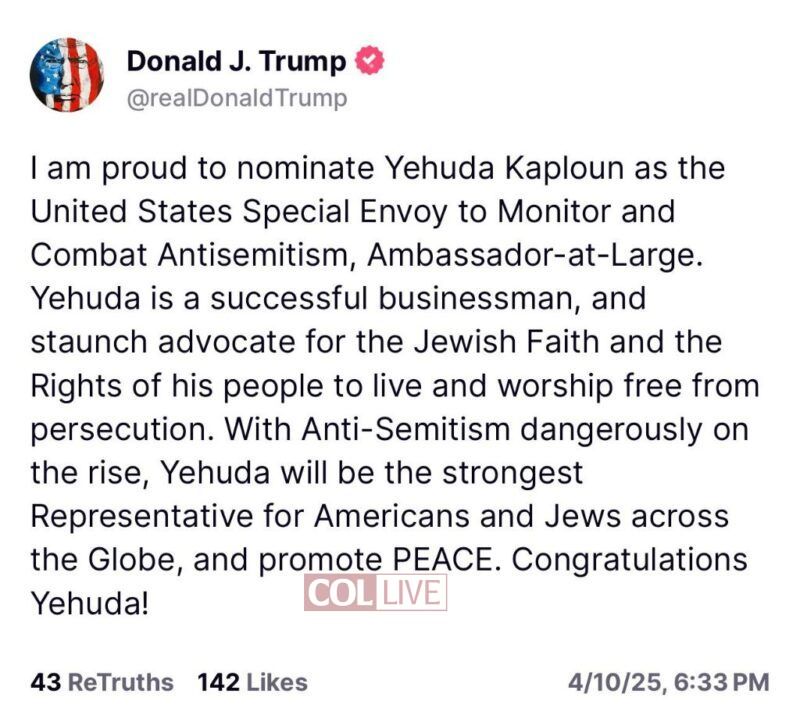Click the @realDonaldTrump handle
Viewport: 800px width, 723px height.
pyautogui.click(x=237, y=98)
